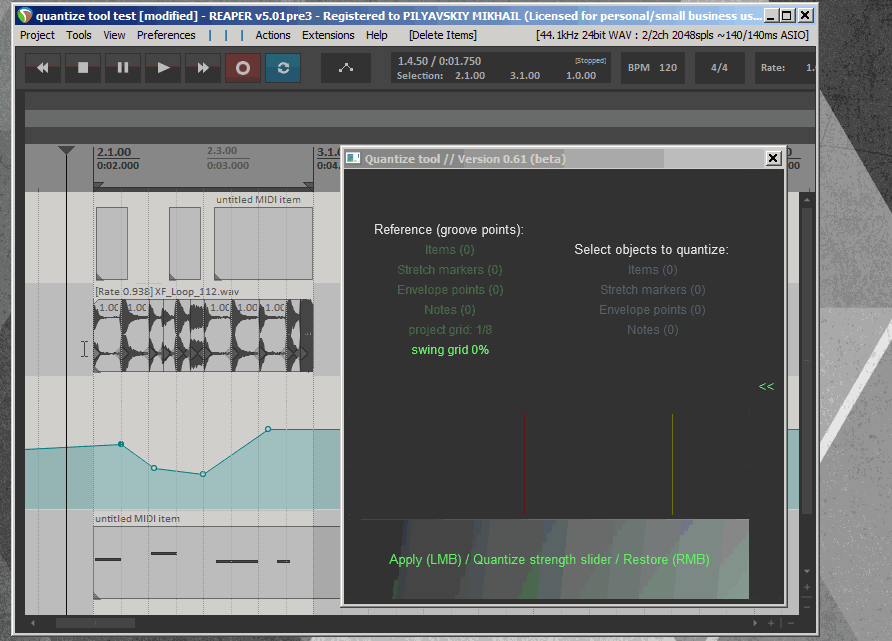Arm recording with the red Record button
Viewport: 892px width, 641px height.
click(243, 68)
